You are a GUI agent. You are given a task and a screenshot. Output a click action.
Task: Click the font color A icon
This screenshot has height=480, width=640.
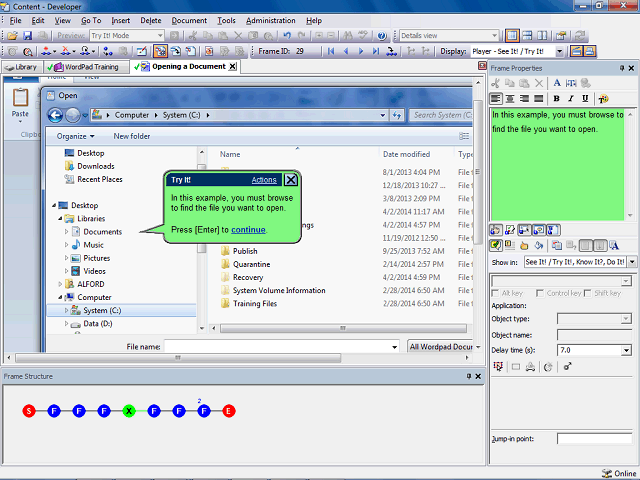(x=557, y=83)
